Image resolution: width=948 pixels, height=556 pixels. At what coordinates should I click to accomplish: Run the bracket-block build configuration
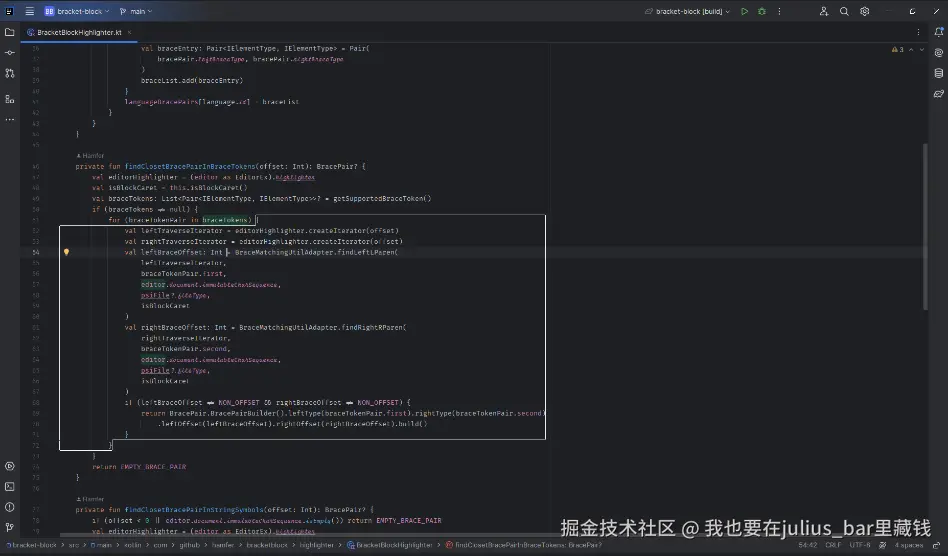(x=744, y=11)
